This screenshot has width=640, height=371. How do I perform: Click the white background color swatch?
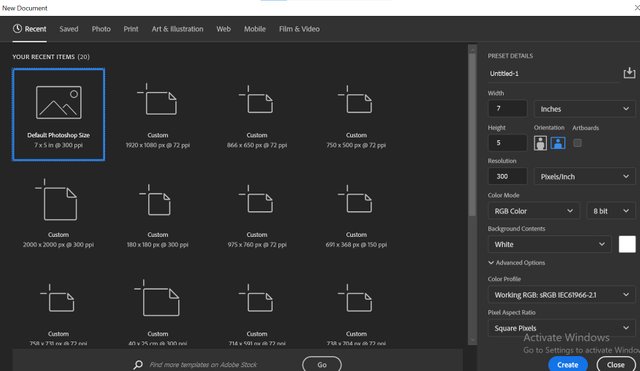627,244
